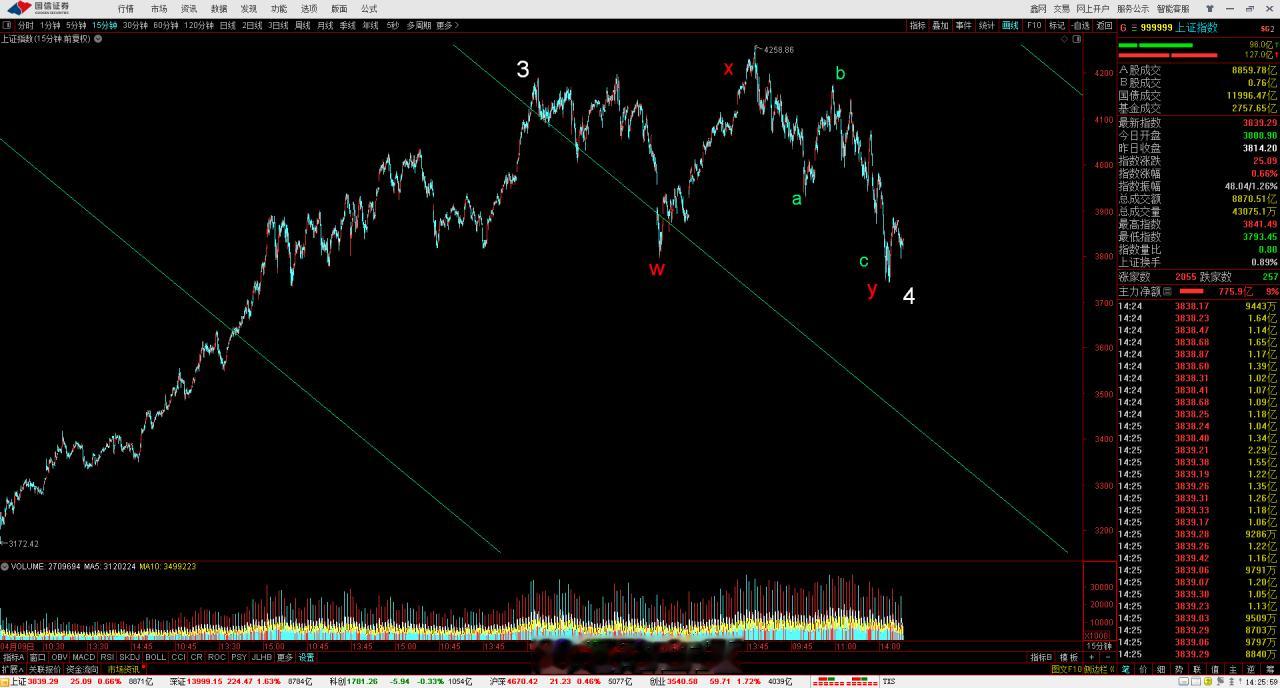Screen dimensions: 1280x688
Task: Open the 行情 menu
Action: tap(125, 8)
